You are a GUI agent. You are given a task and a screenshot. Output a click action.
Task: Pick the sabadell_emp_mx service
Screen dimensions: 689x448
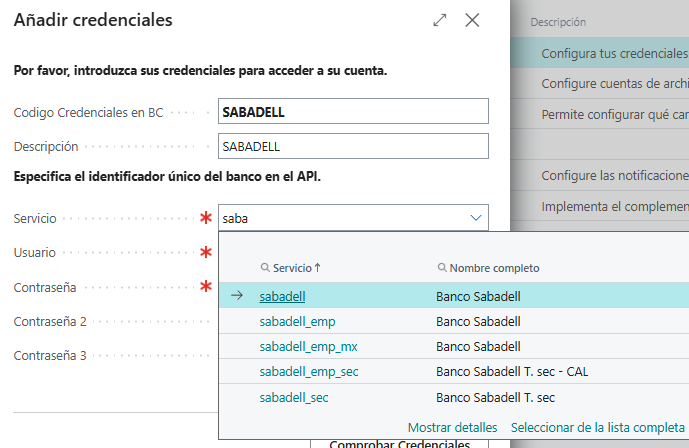coord(308,347)
